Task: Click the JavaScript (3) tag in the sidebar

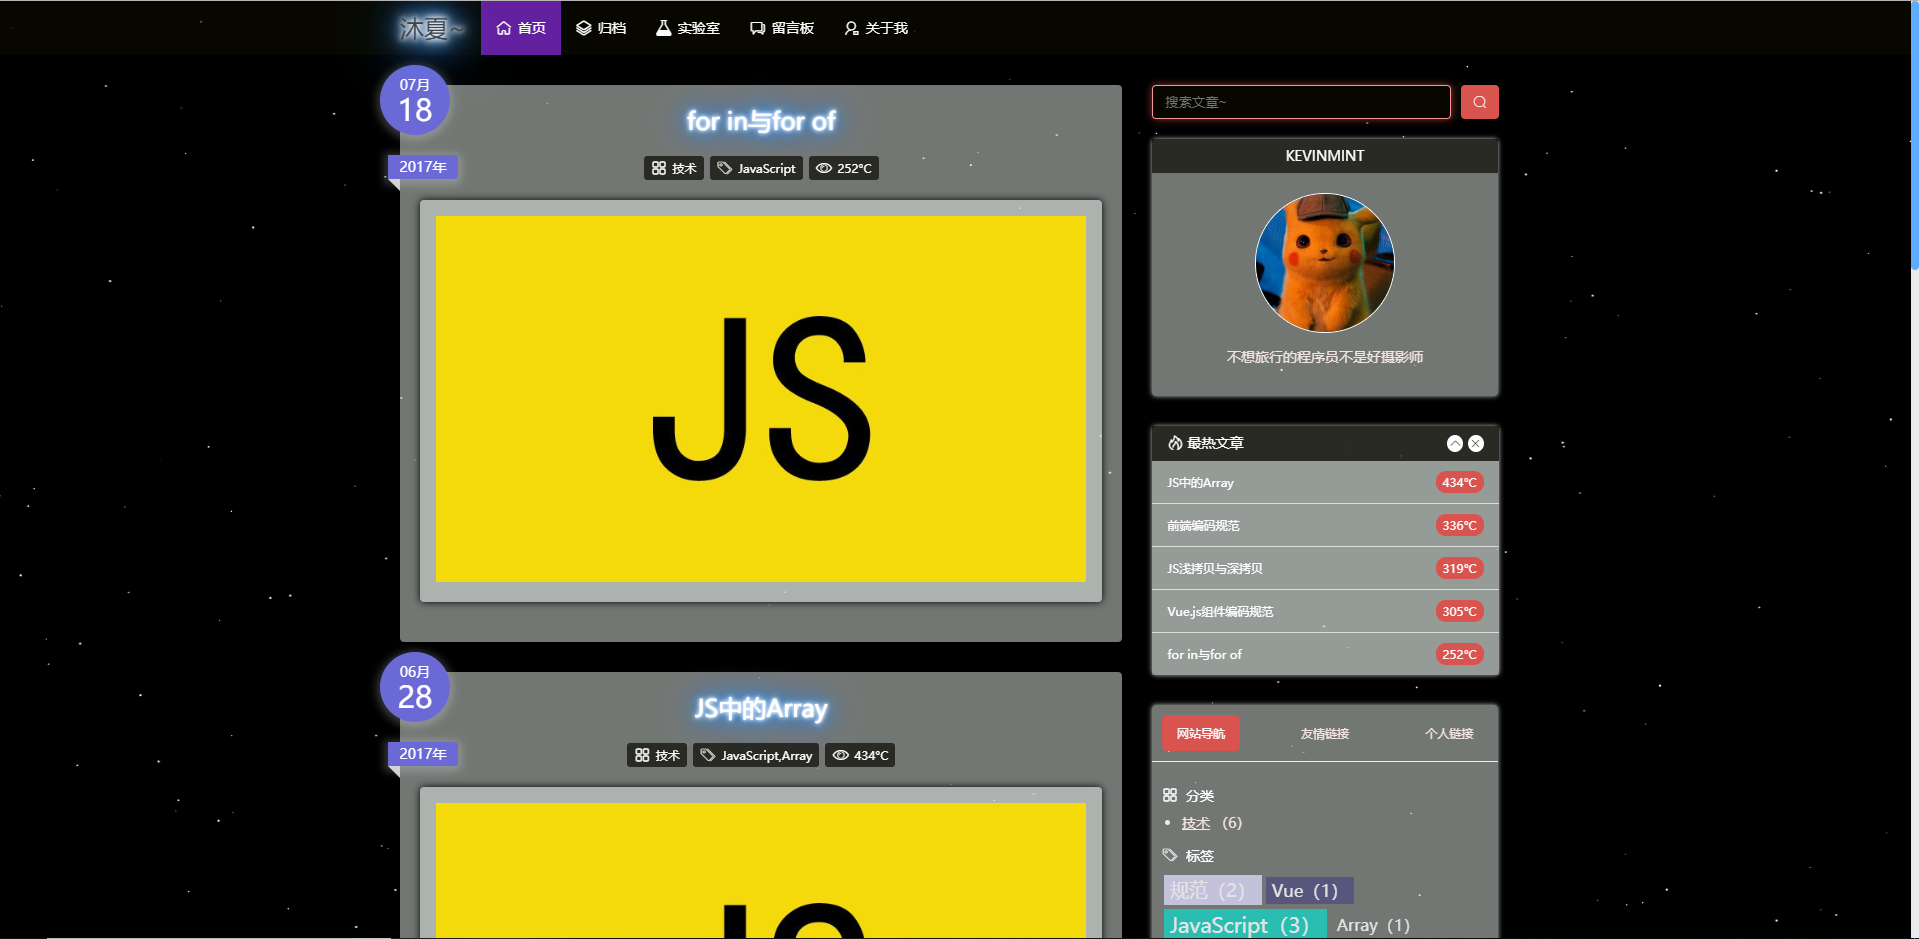Action: (x=1245, y=925)
